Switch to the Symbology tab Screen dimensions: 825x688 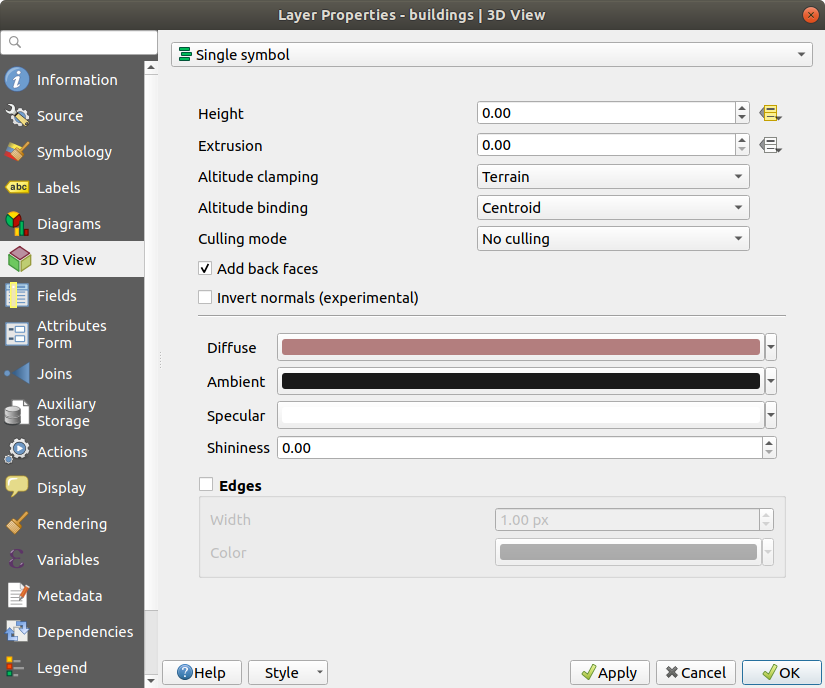coord(72,151)
